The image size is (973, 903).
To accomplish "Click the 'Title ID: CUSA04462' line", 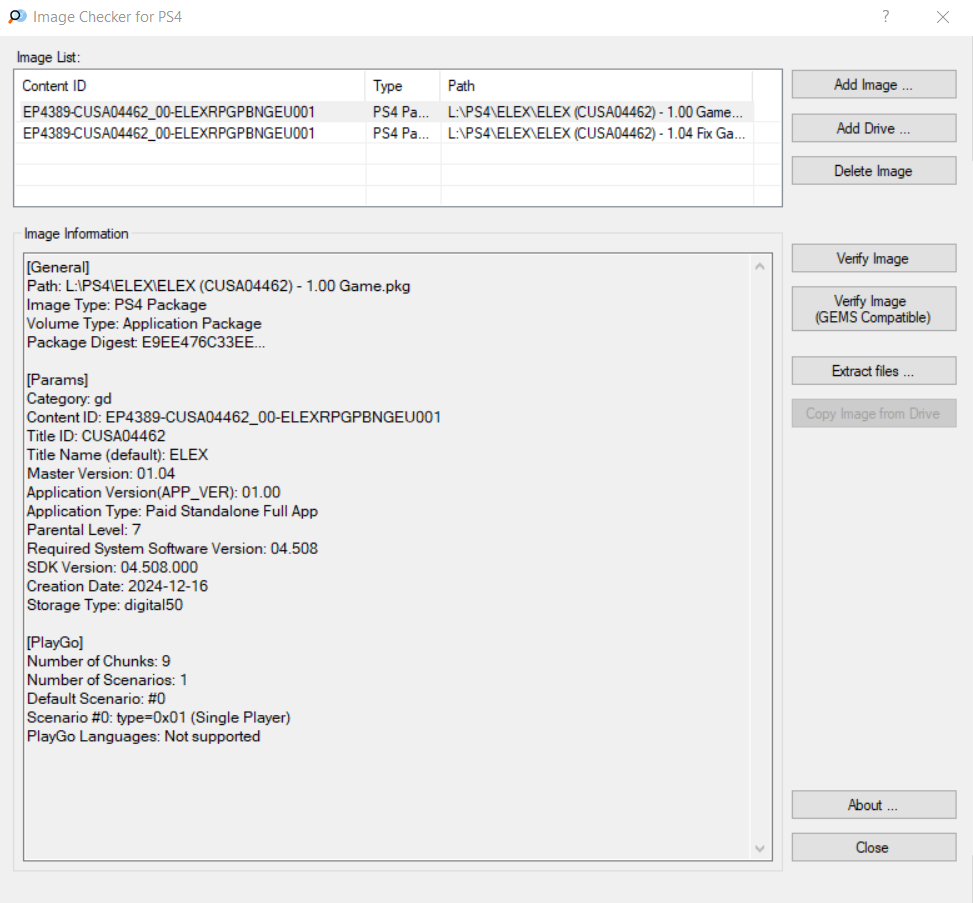I will click(x=96, y=436).
